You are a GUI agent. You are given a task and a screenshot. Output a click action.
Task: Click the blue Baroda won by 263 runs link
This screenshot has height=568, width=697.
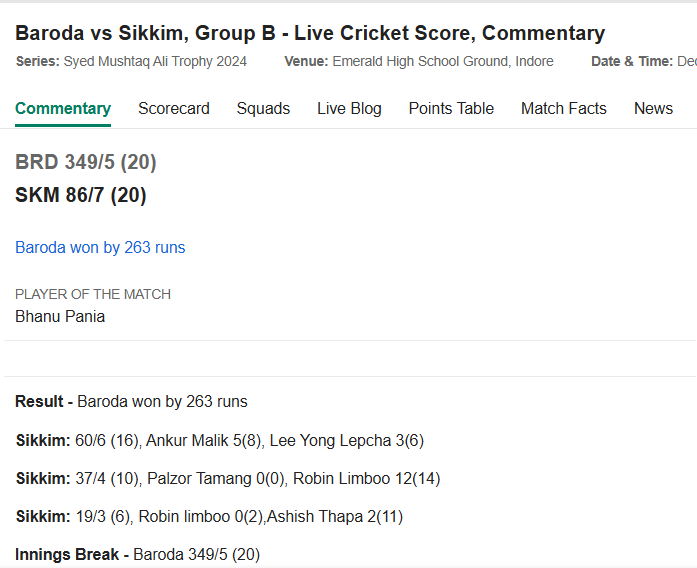pyautogui.click(x=100, y=248)
